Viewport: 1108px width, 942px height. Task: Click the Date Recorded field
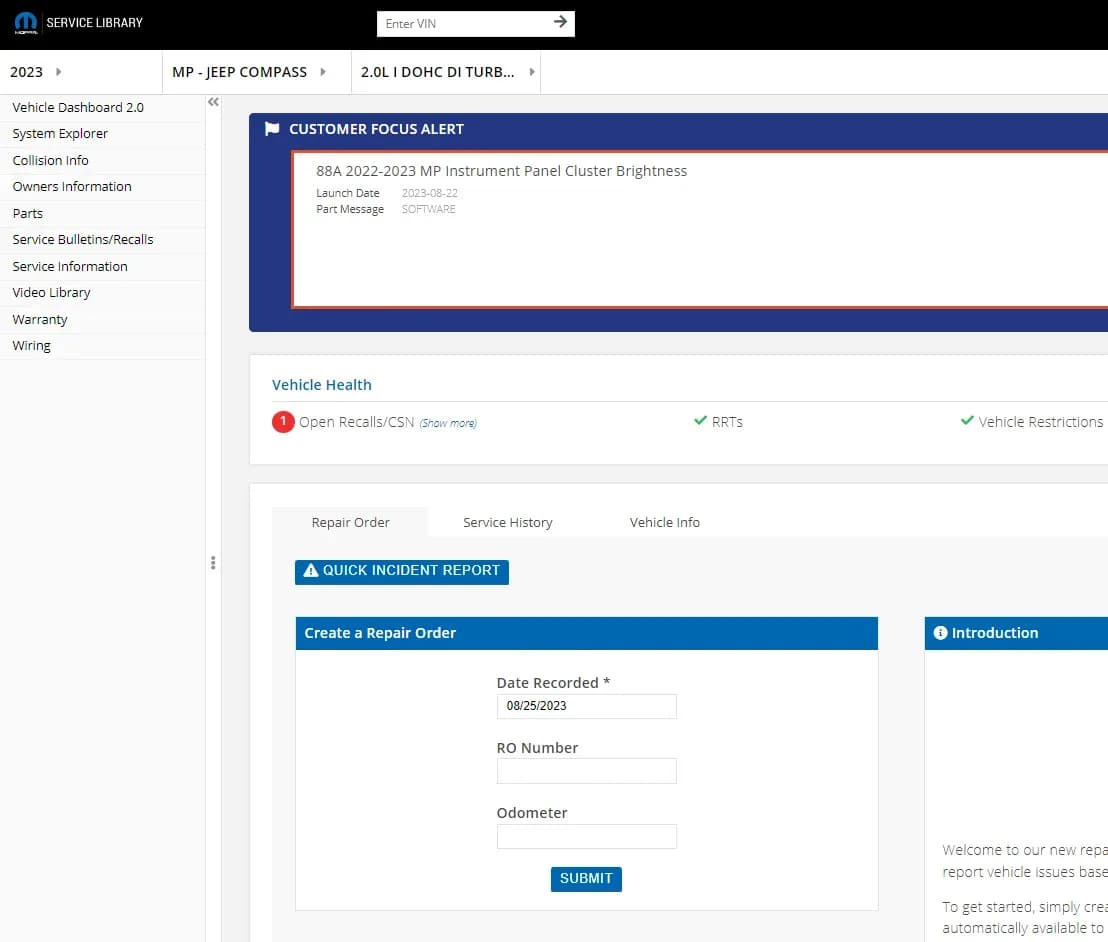point(587,706)
